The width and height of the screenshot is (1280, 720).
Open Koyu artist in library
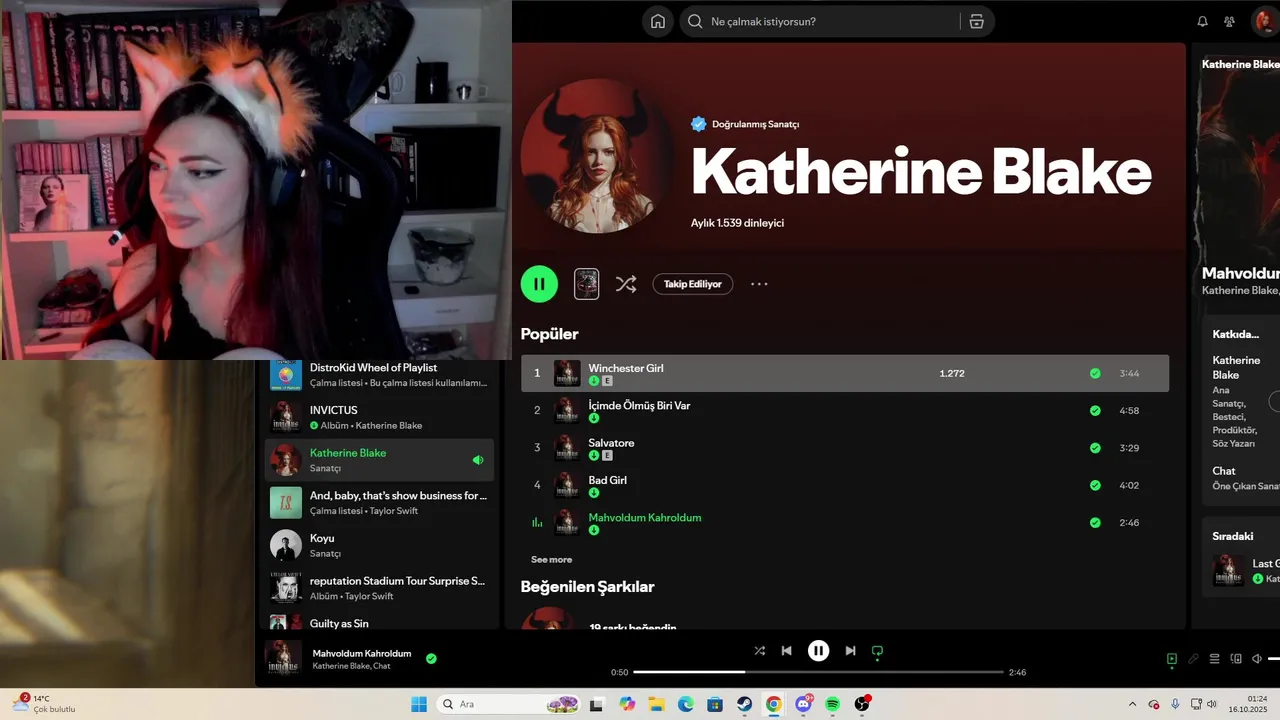point(379,545)
